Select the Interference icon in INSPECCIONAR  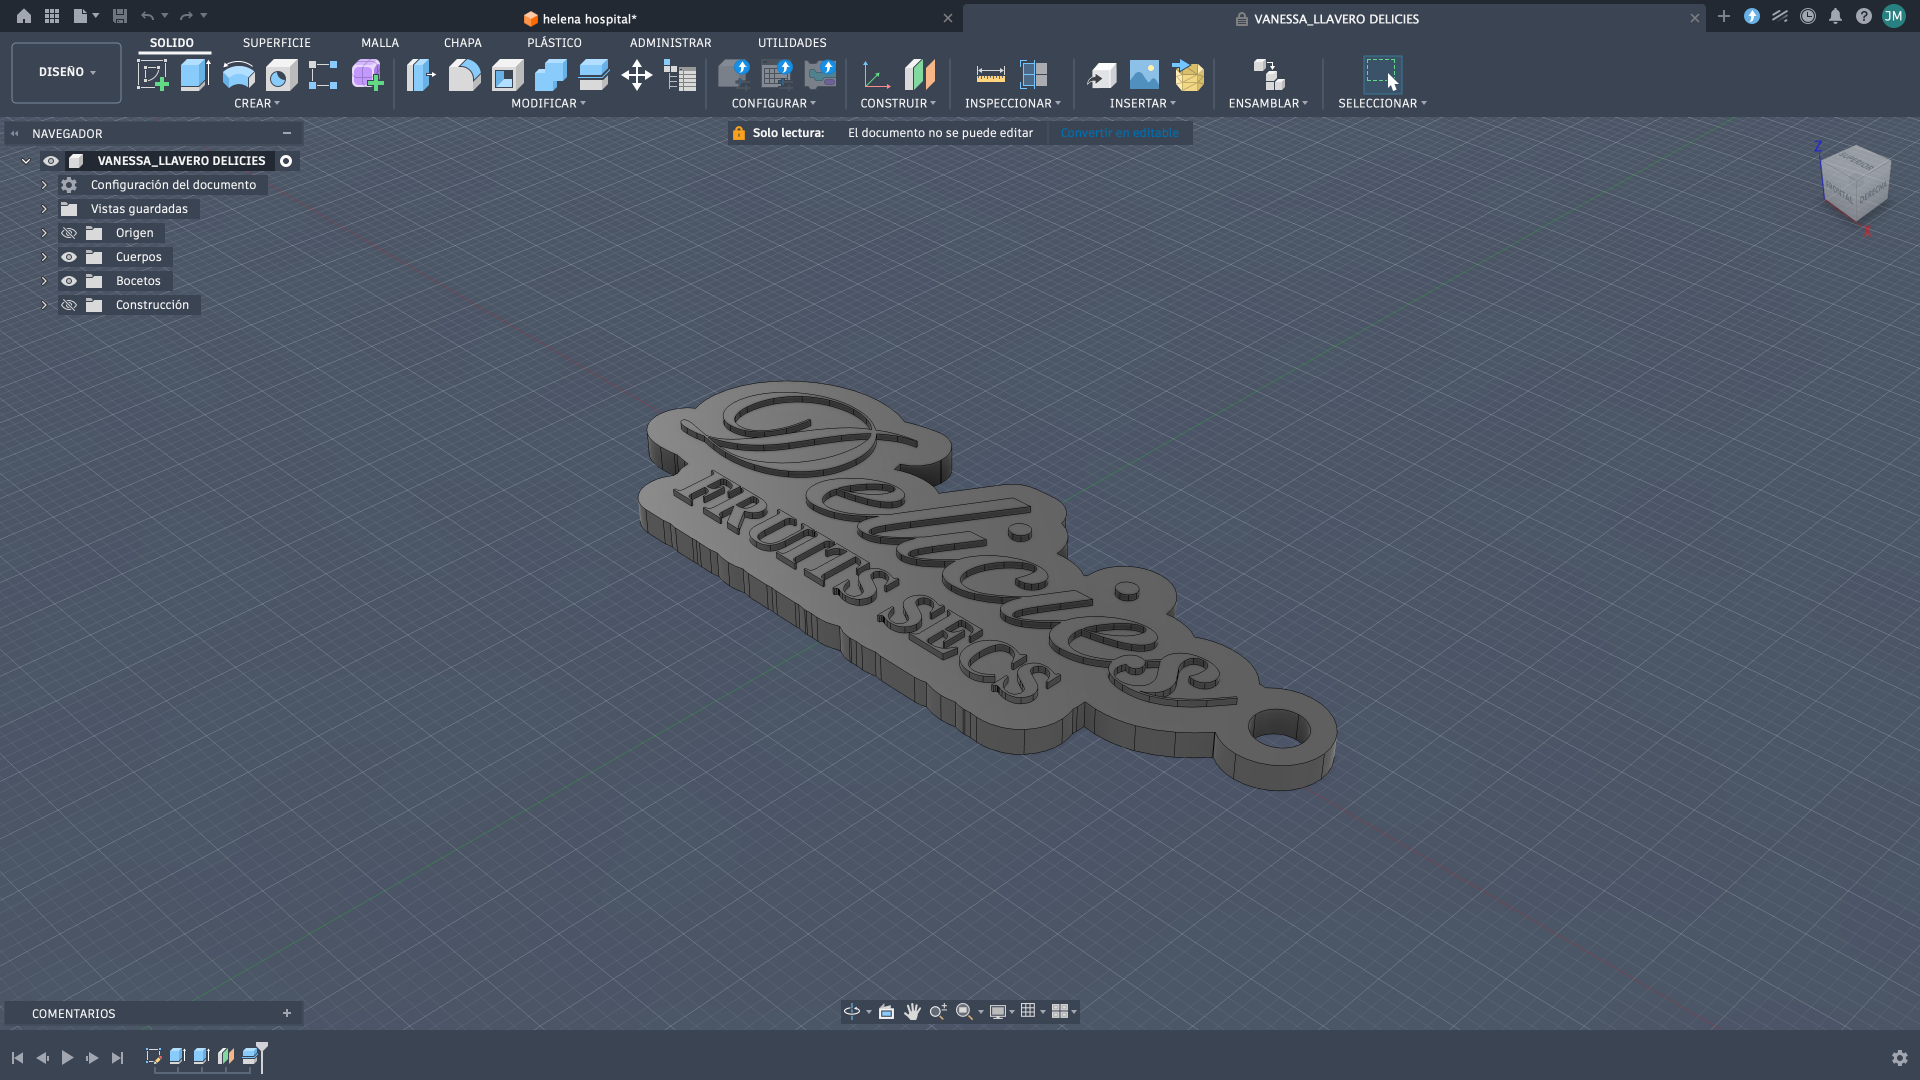coord(1033,75)
